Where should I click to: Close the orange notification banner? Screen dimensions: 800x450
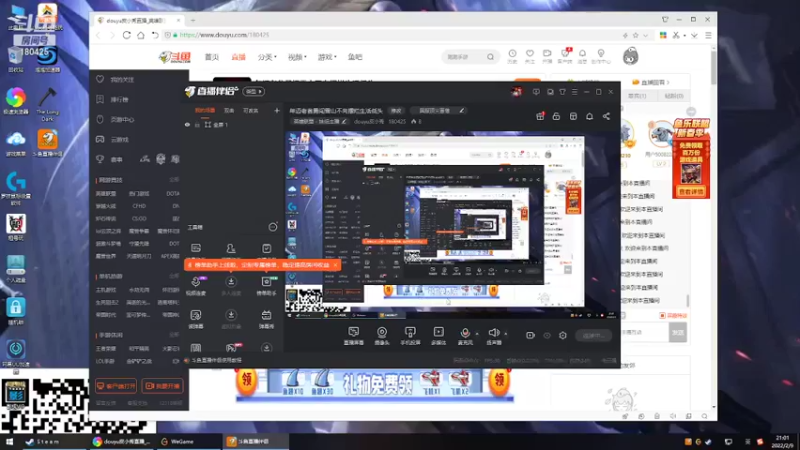tap(335, 265)
